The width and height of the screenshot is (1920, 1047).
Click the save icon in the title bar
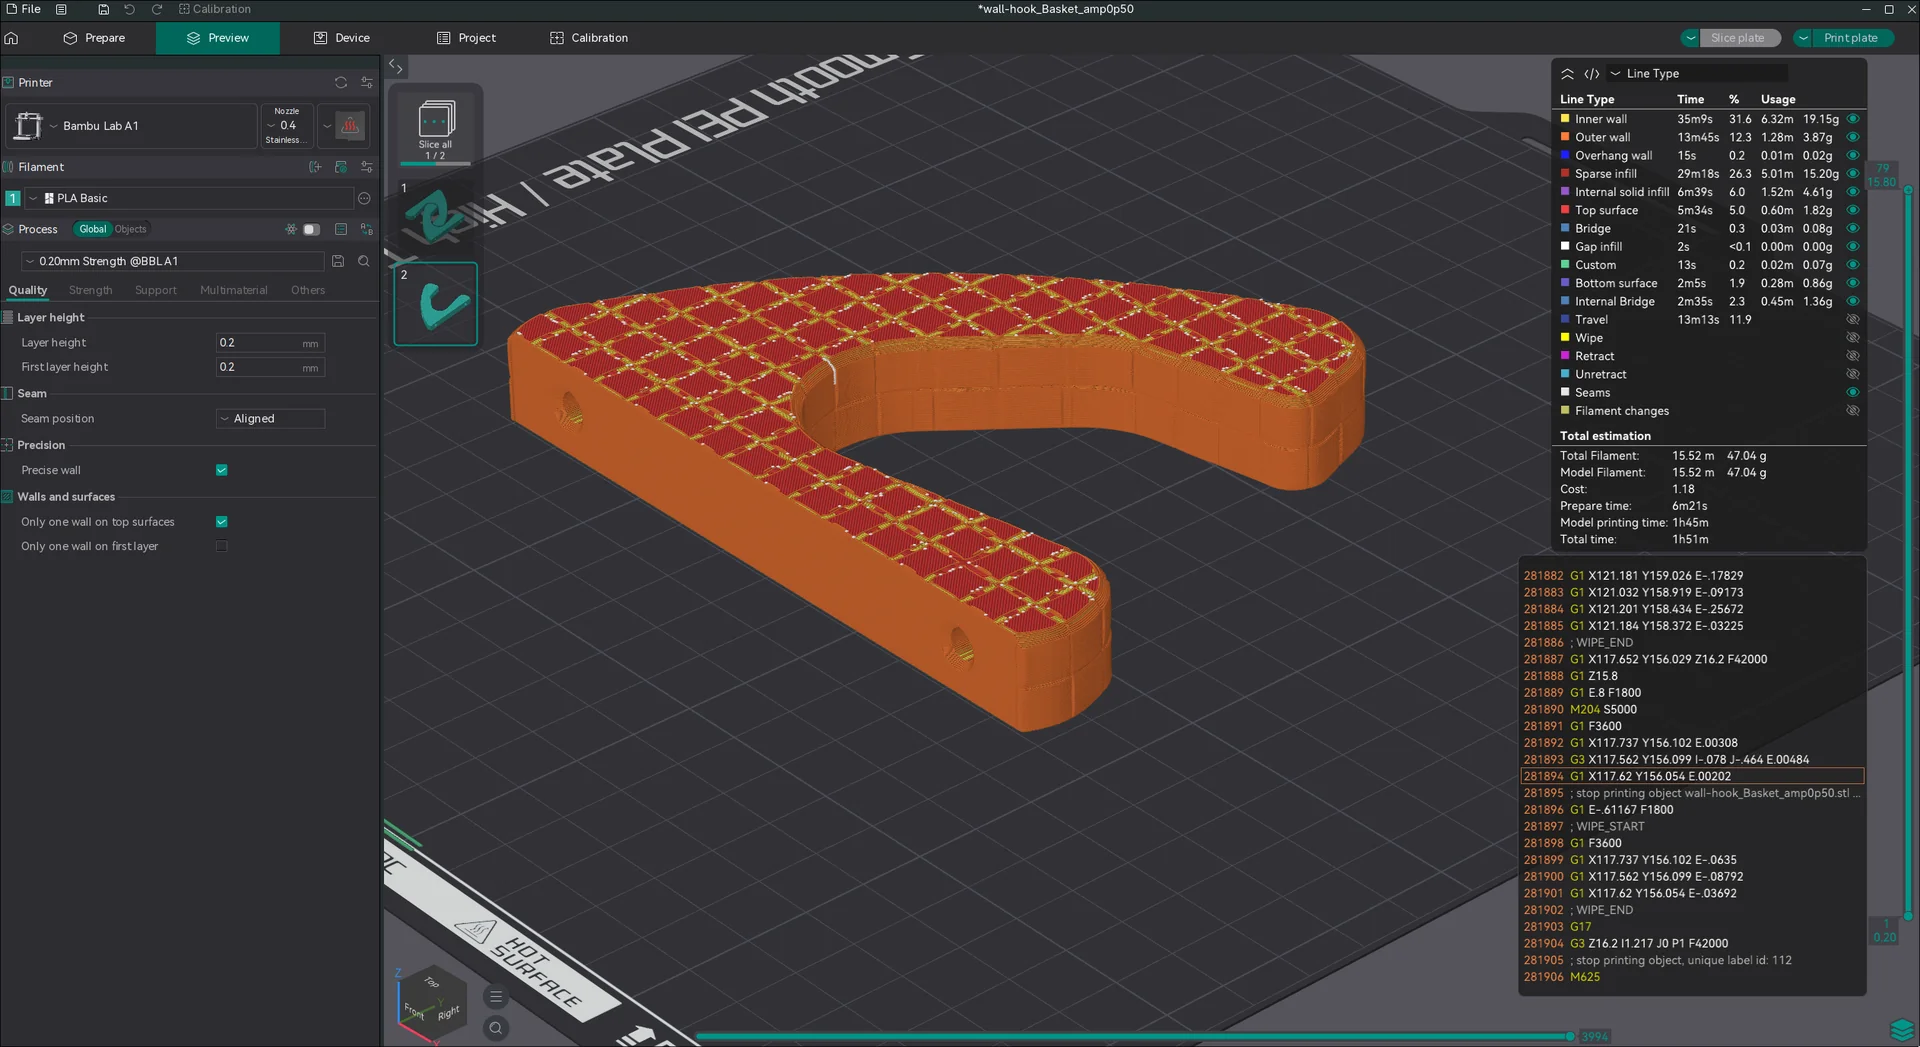pyautogui.click(x=103, y=9)
